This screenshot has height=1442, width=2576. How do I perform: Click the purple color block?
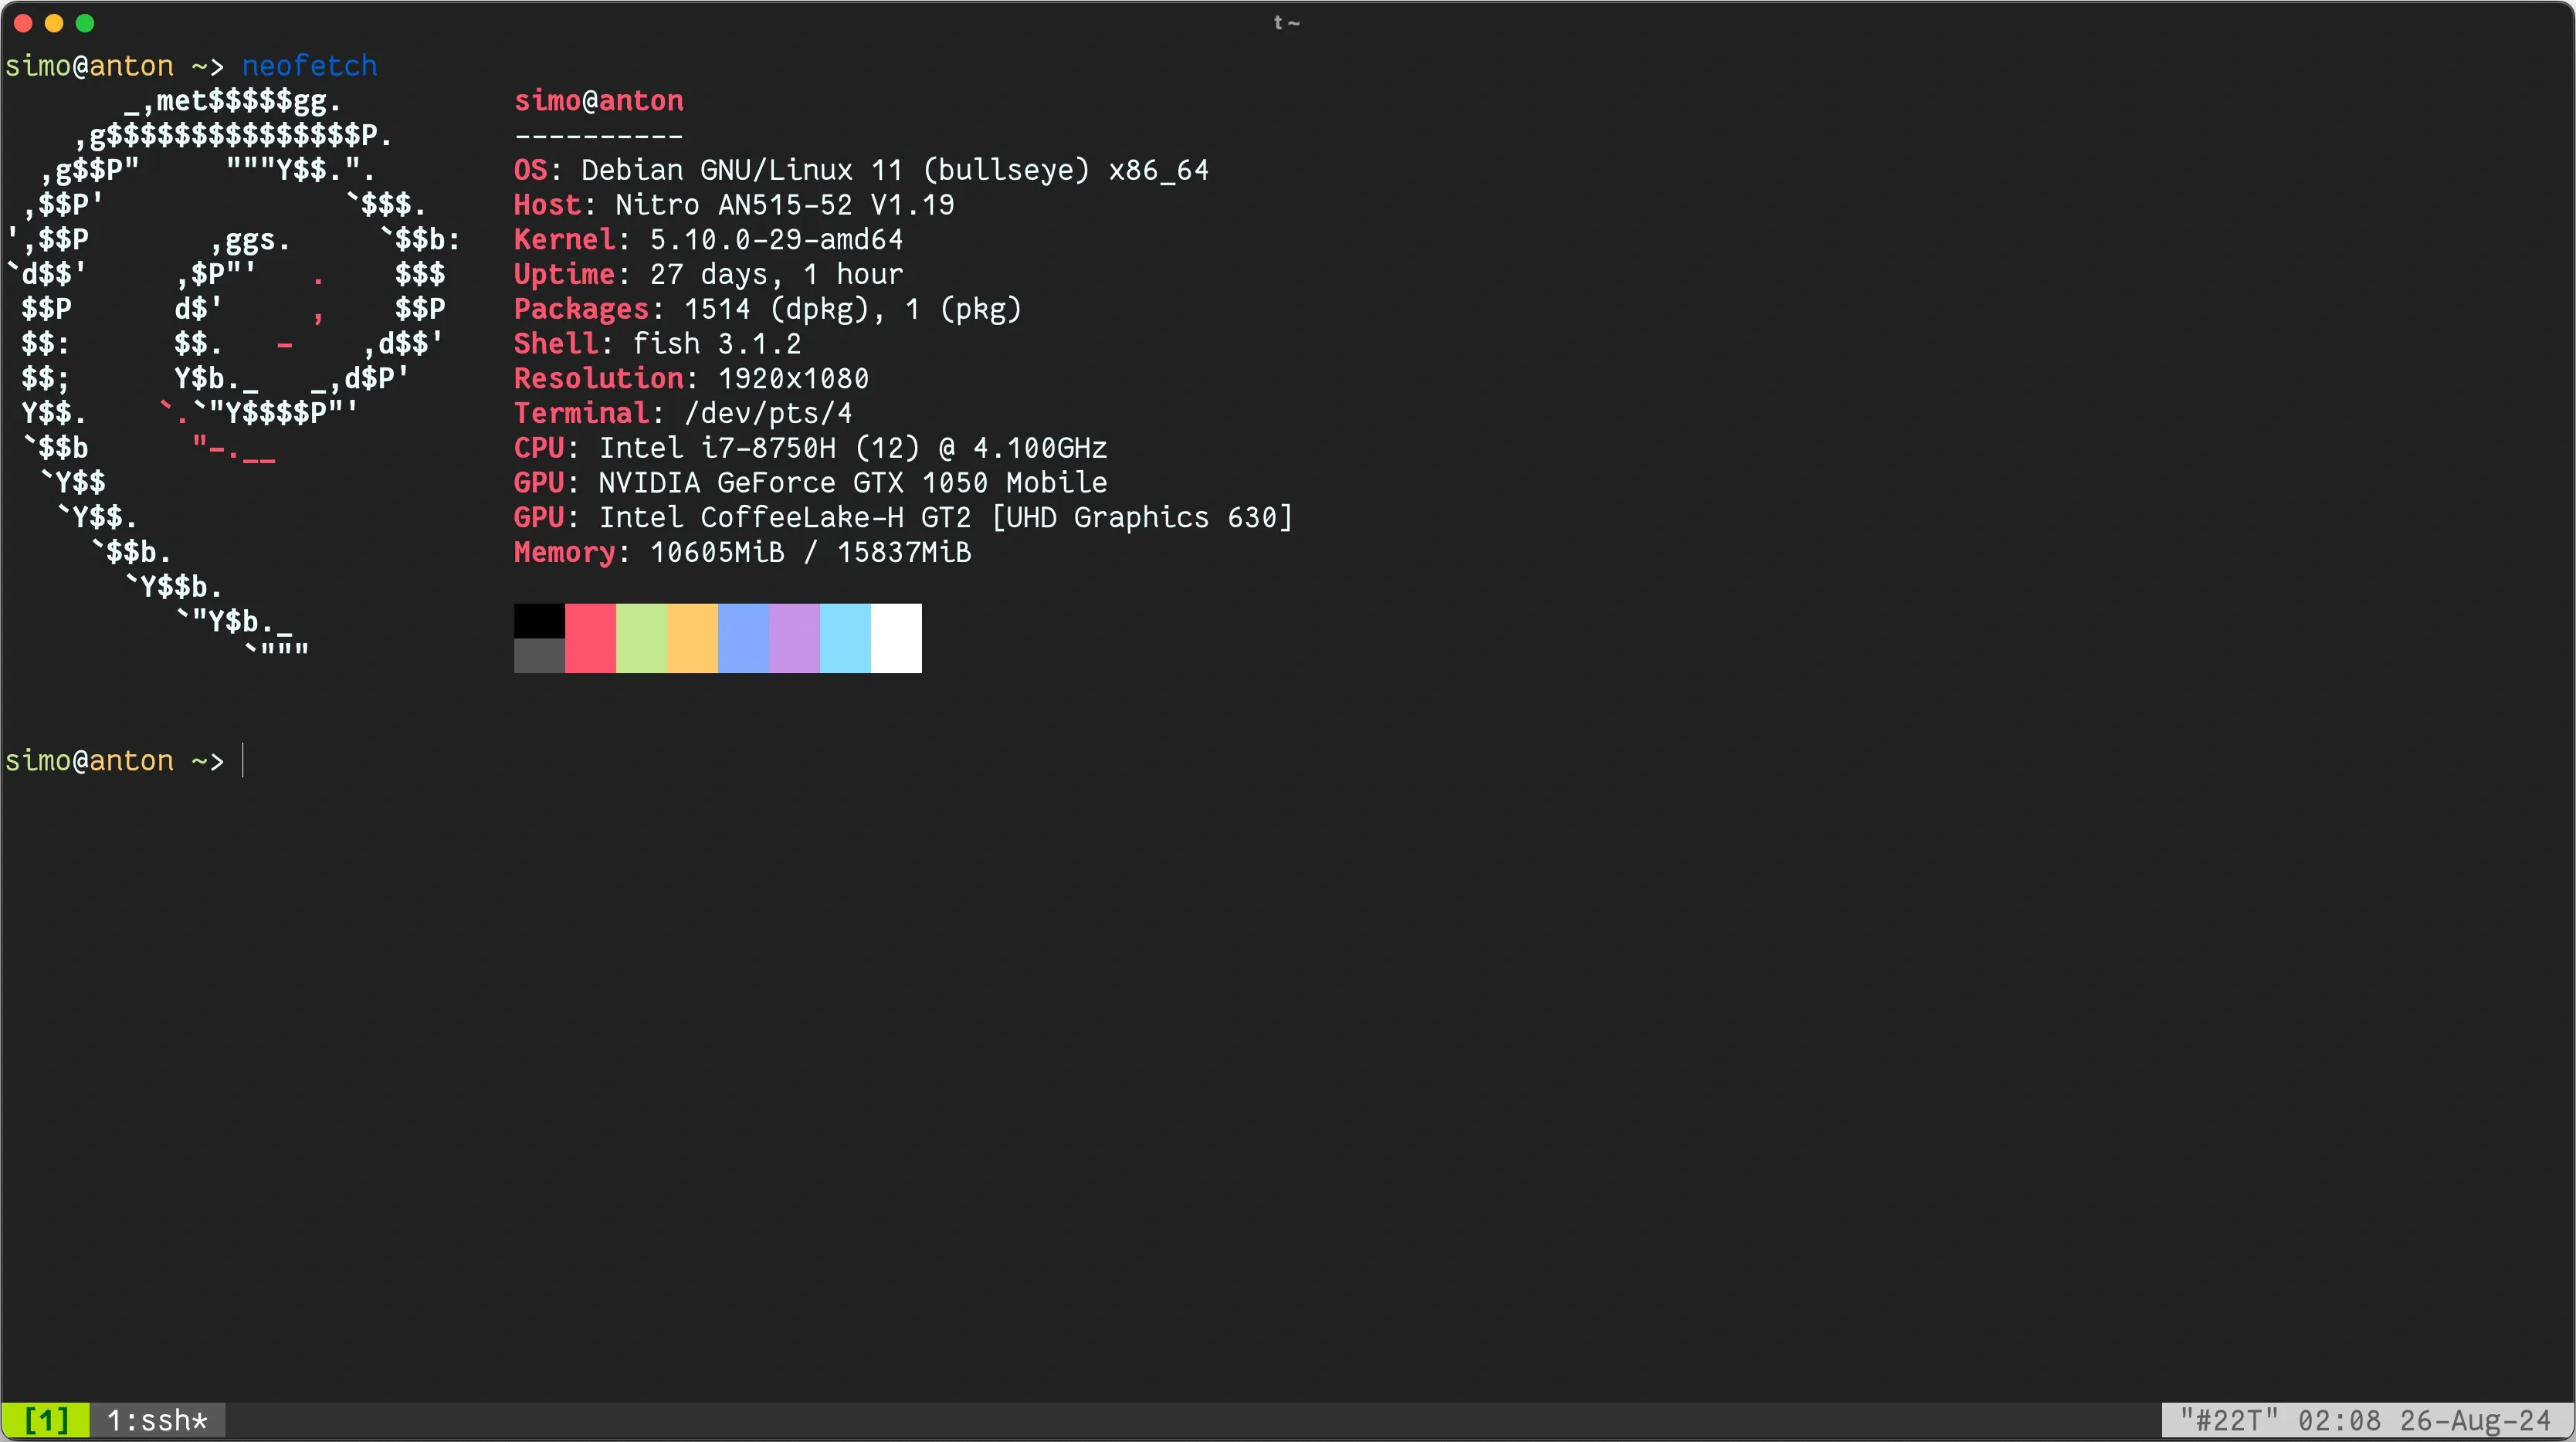(x=794, y=638)
